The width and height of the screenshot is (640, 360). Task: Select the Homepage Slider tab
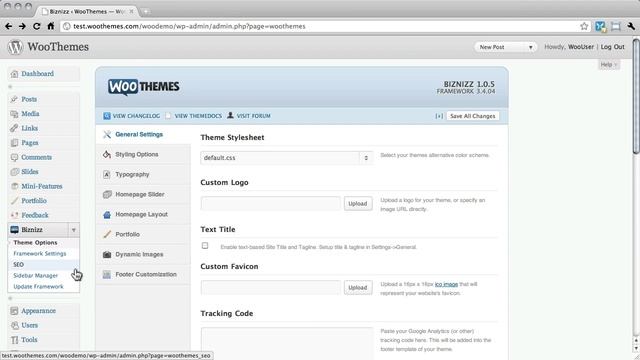click(x=143, y=194)
